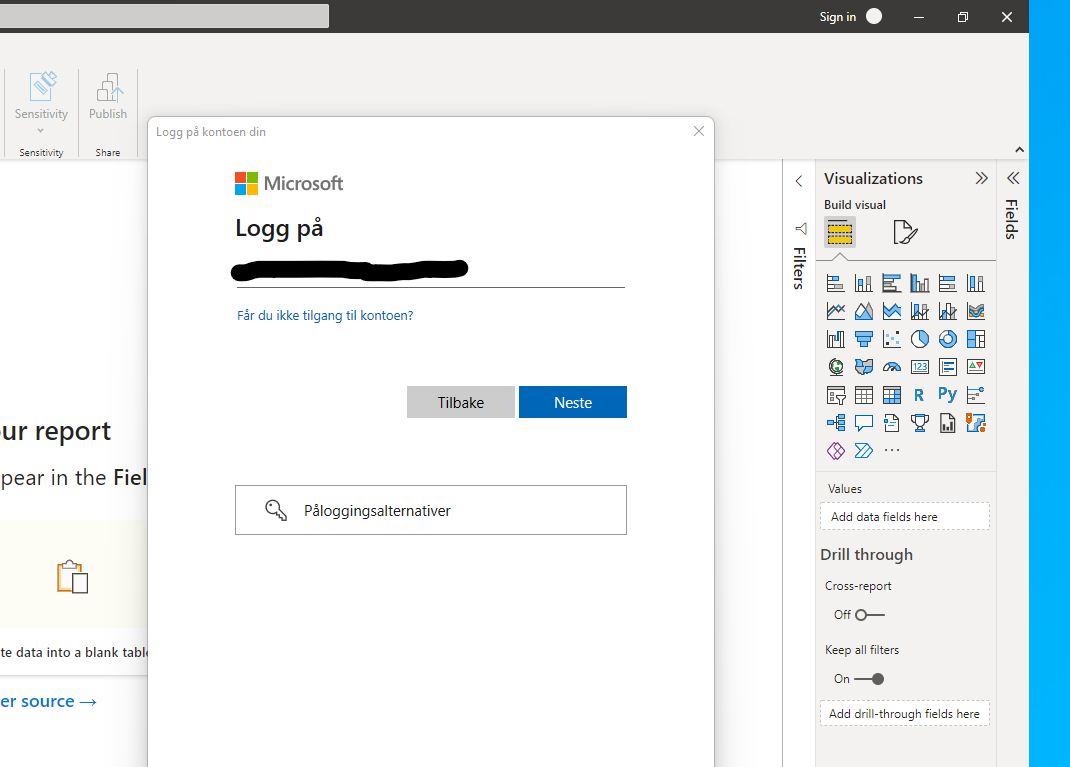Click the Tilbake button
The image size is (1070, 767).
click(461, 402)
